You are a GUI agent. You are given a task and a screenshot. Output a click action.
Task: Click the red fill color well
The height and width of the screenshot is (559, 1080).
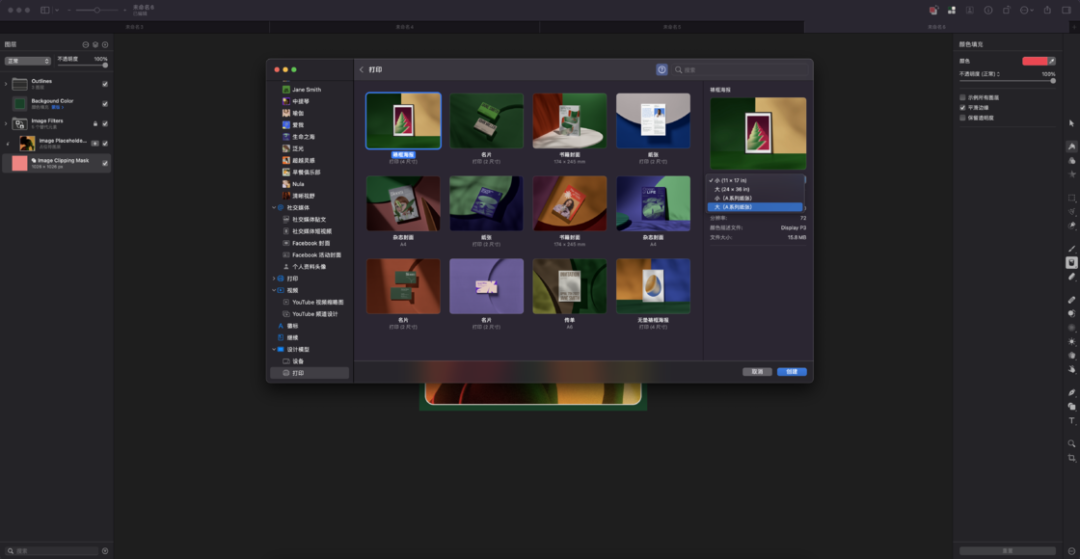(1035, 61)
